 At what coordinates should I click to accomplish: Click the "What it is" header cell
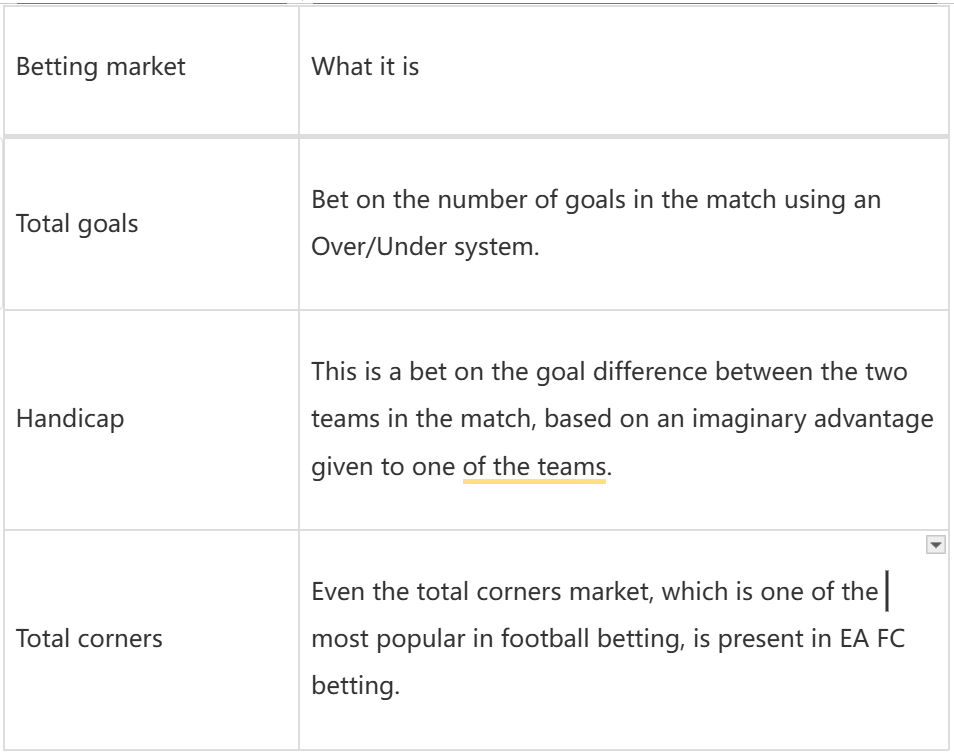(x=365, y=67)
